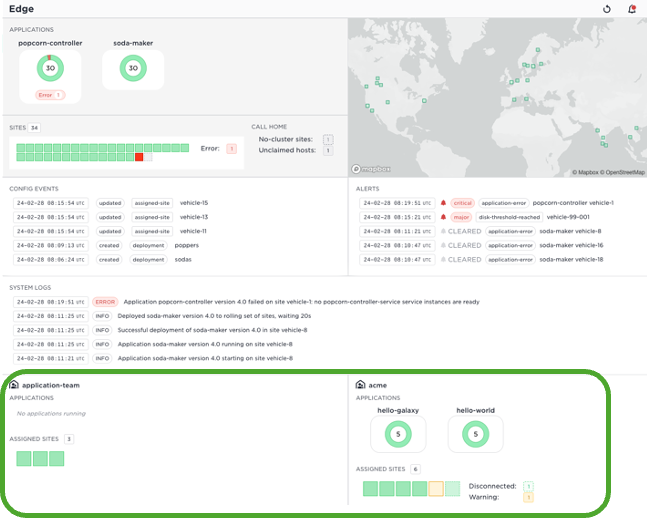The width and height of the screenshot is (647, 518).
Task: Click the major severity tag
Action: point(461,217)
